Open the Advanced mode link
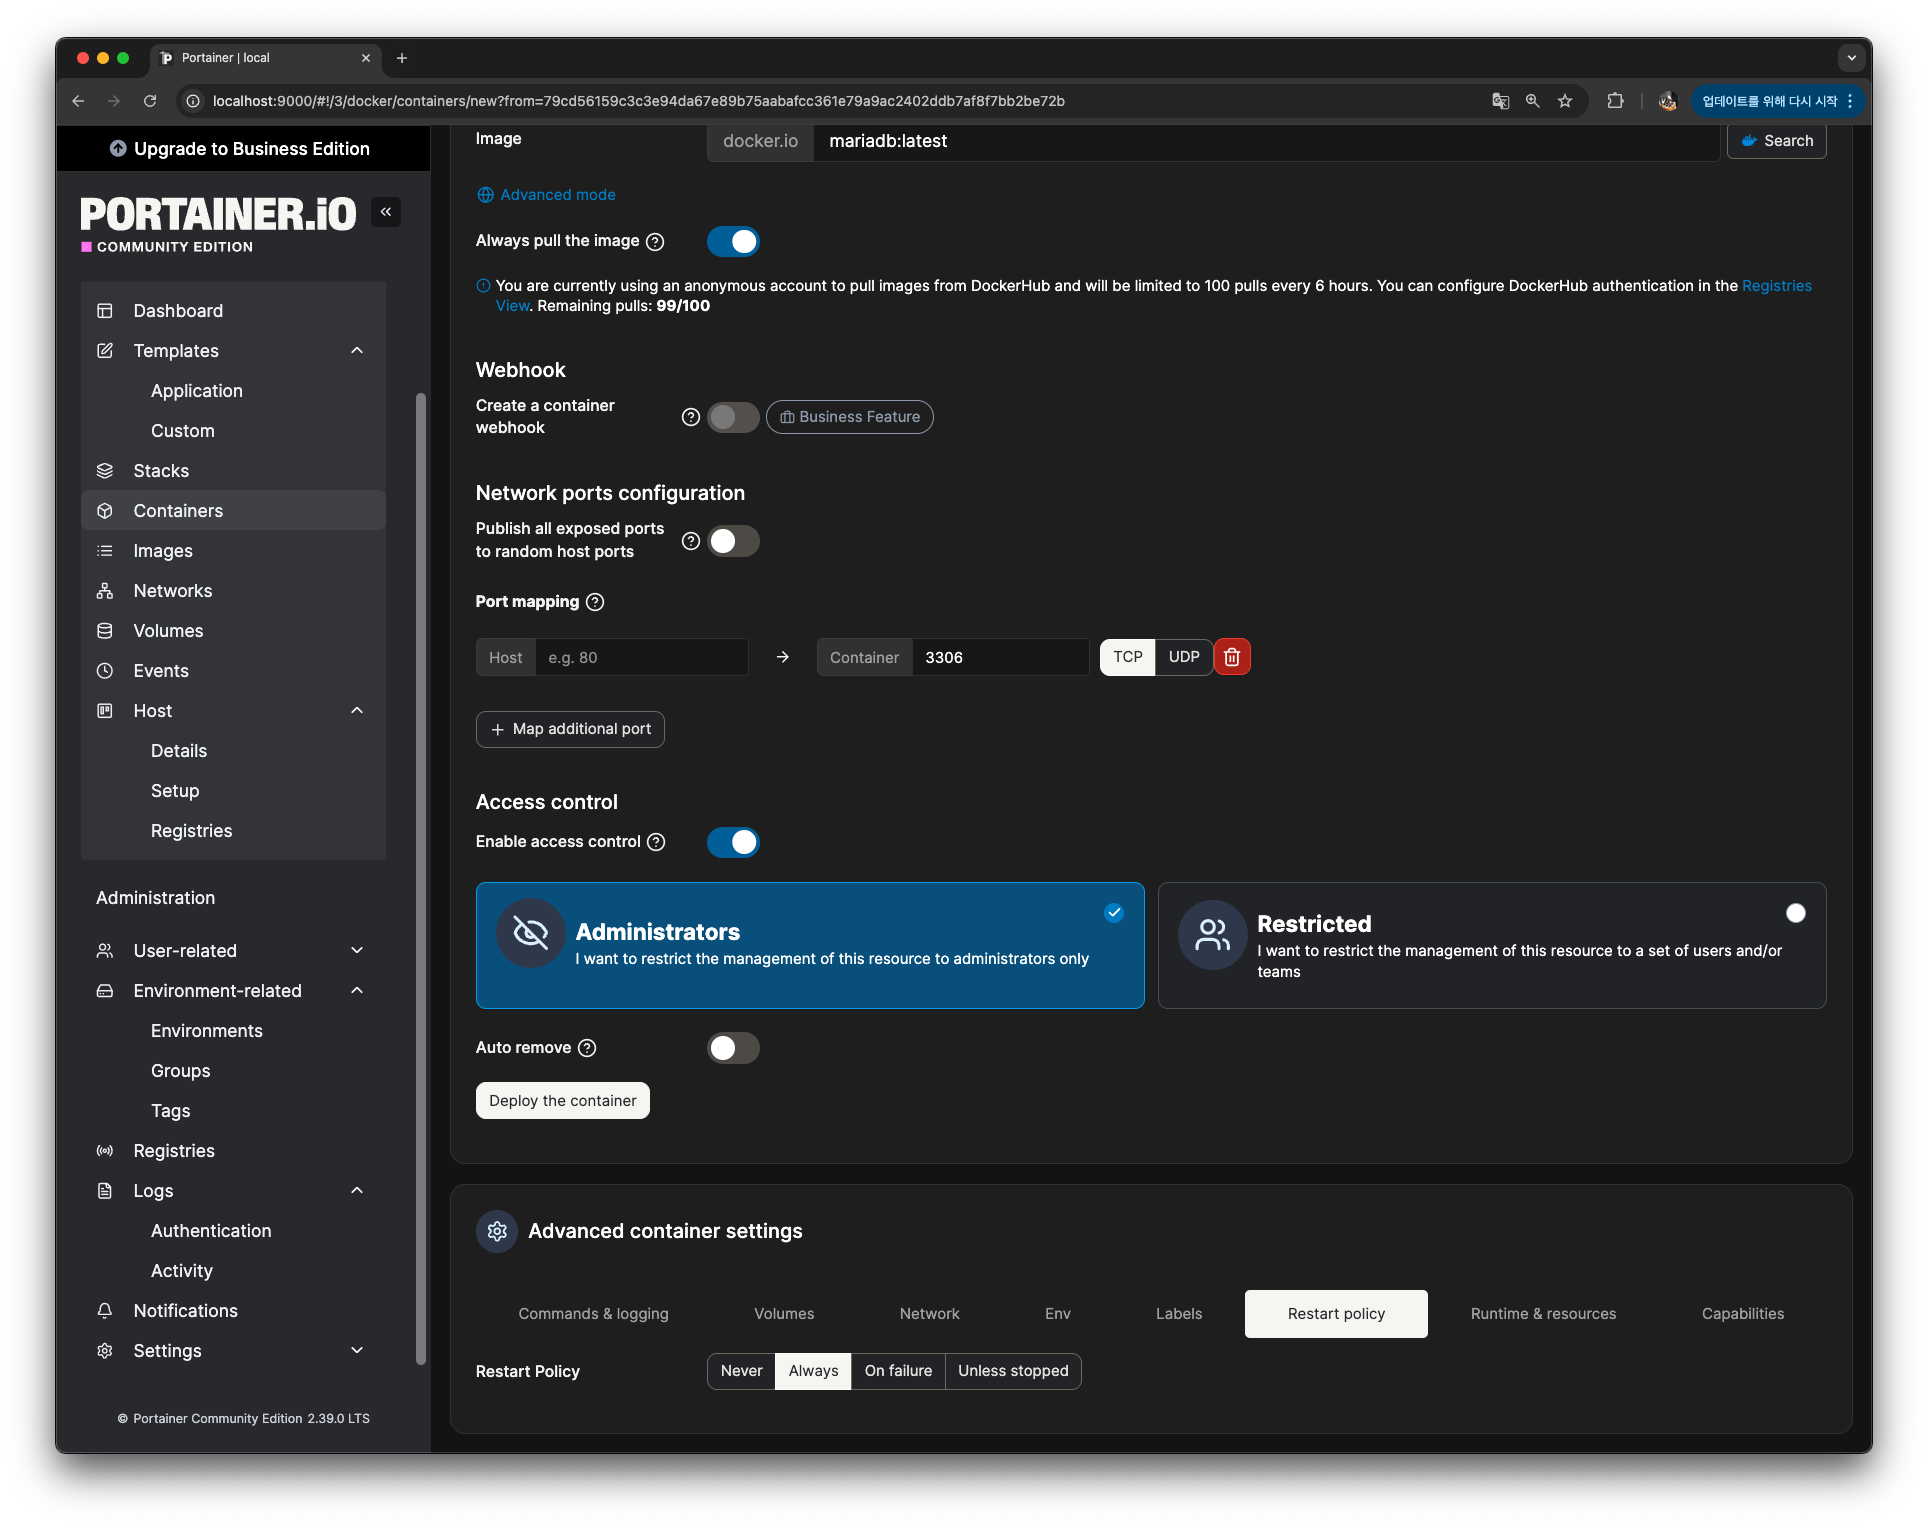 (x=557, y=195)
